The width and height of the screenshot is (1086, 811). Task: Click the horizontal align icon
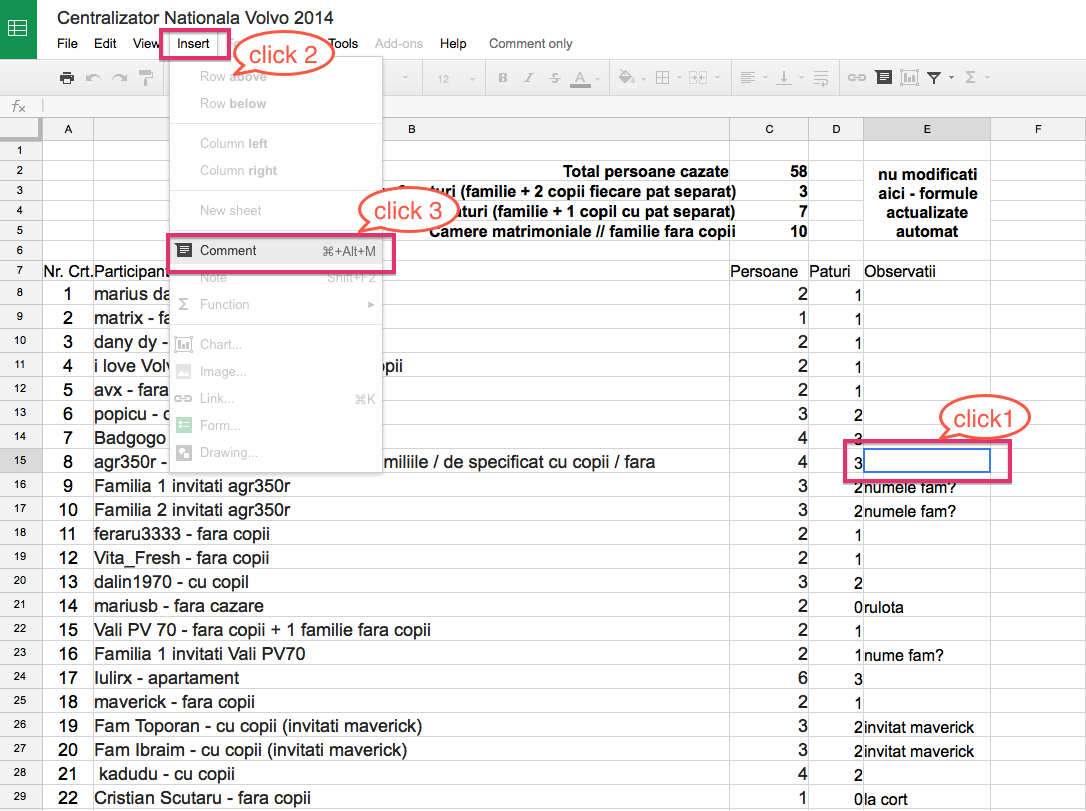pyautogui.click(x=747, y=78)
